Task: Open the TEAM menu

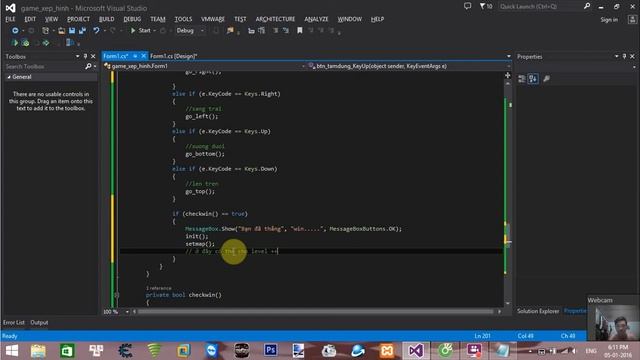Action: click(x=158, y=19)
